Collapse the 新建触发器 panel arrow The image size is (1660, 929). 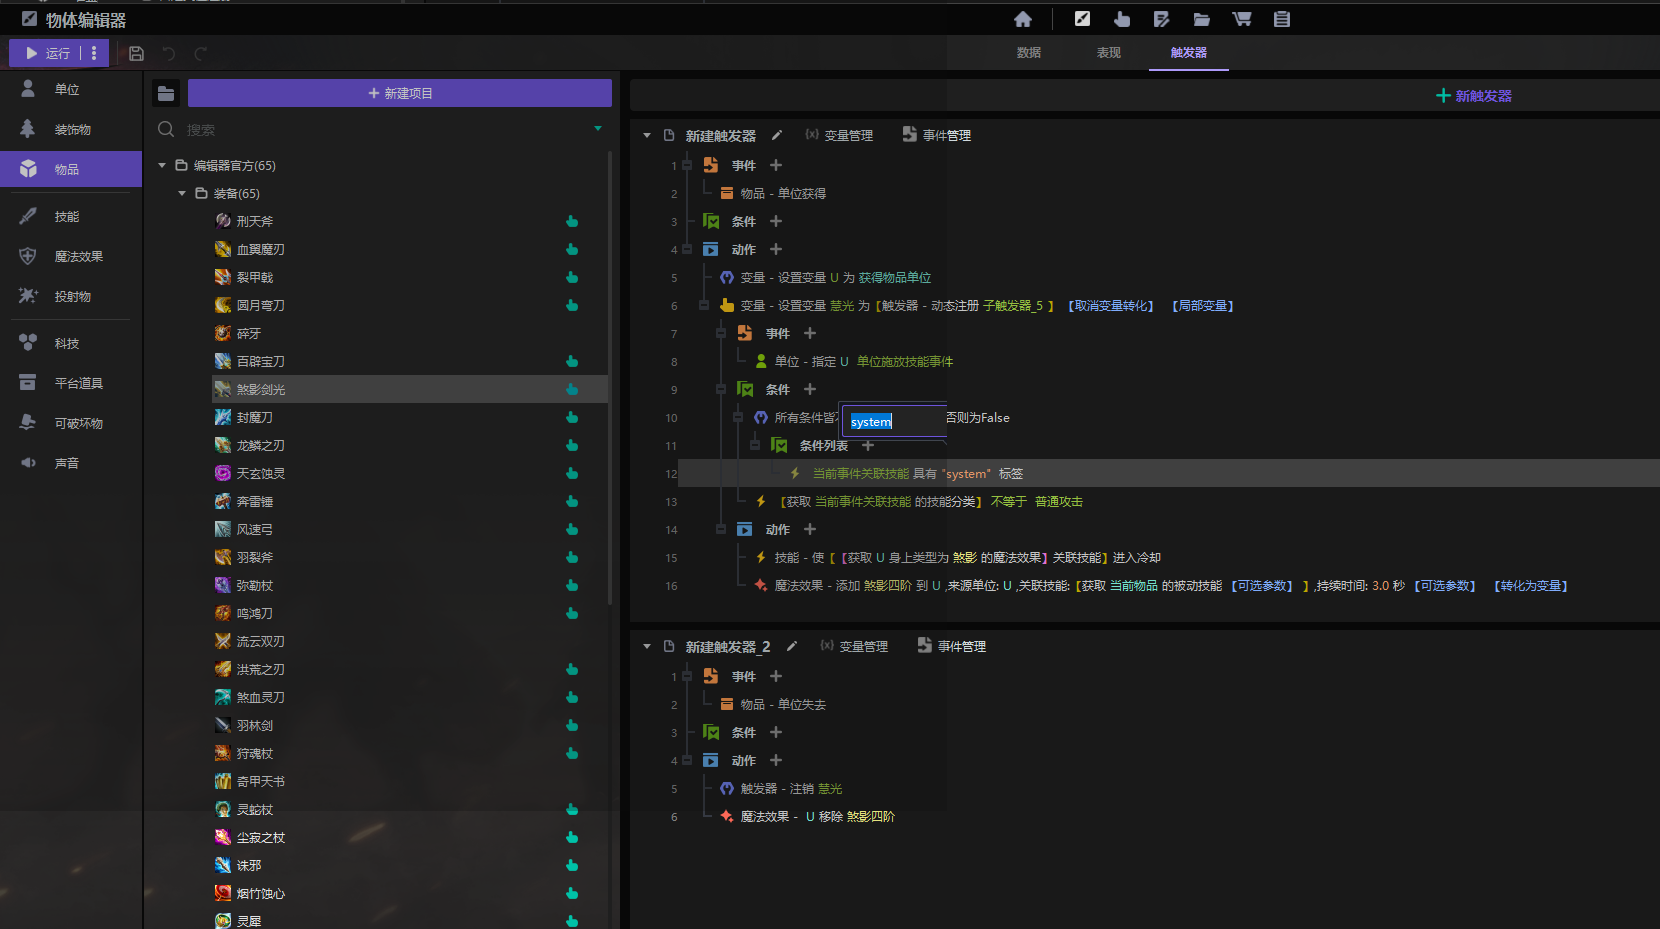tap(647, 135)
